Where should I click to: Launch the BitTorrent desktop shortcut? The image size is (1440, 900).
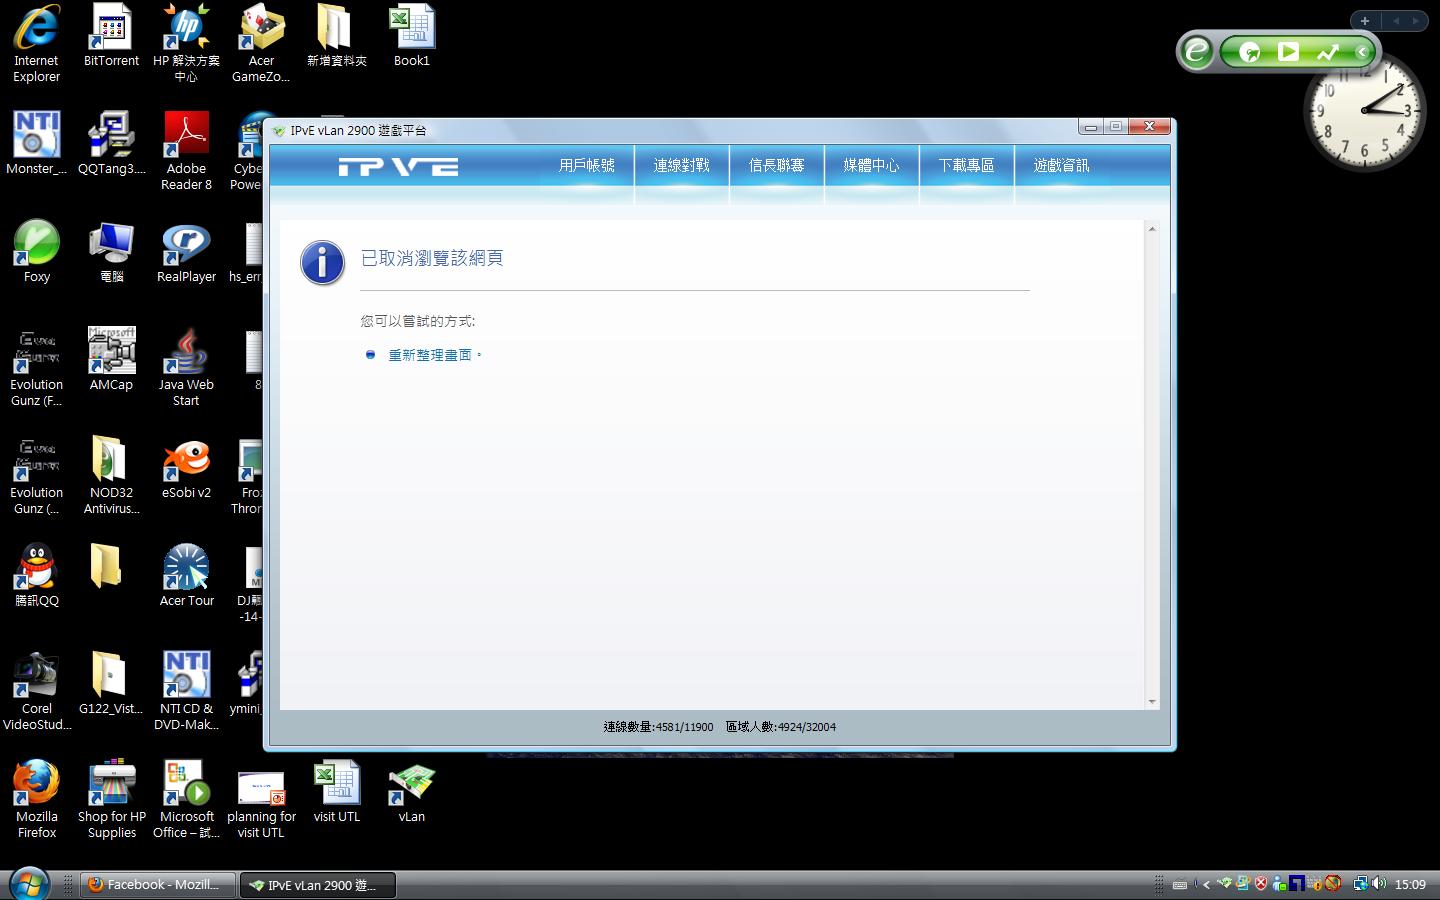(x=111, y=37)
